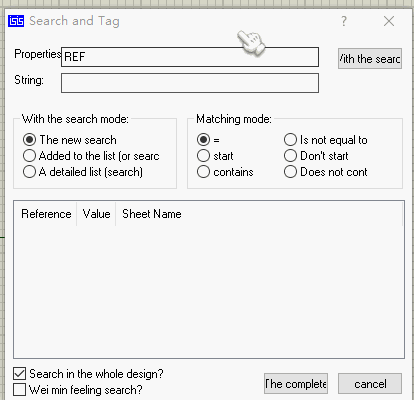The image size is (414, 400).
Task: Click the ISIS application icon in title bar
Action: [16, 21]
